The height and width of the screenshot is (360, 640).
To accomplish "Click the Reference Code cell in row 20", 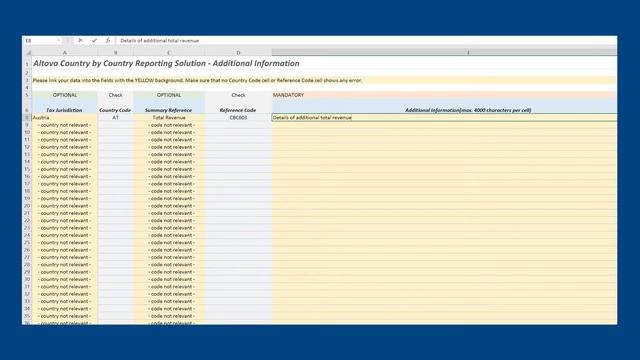I will coord(238,206).
